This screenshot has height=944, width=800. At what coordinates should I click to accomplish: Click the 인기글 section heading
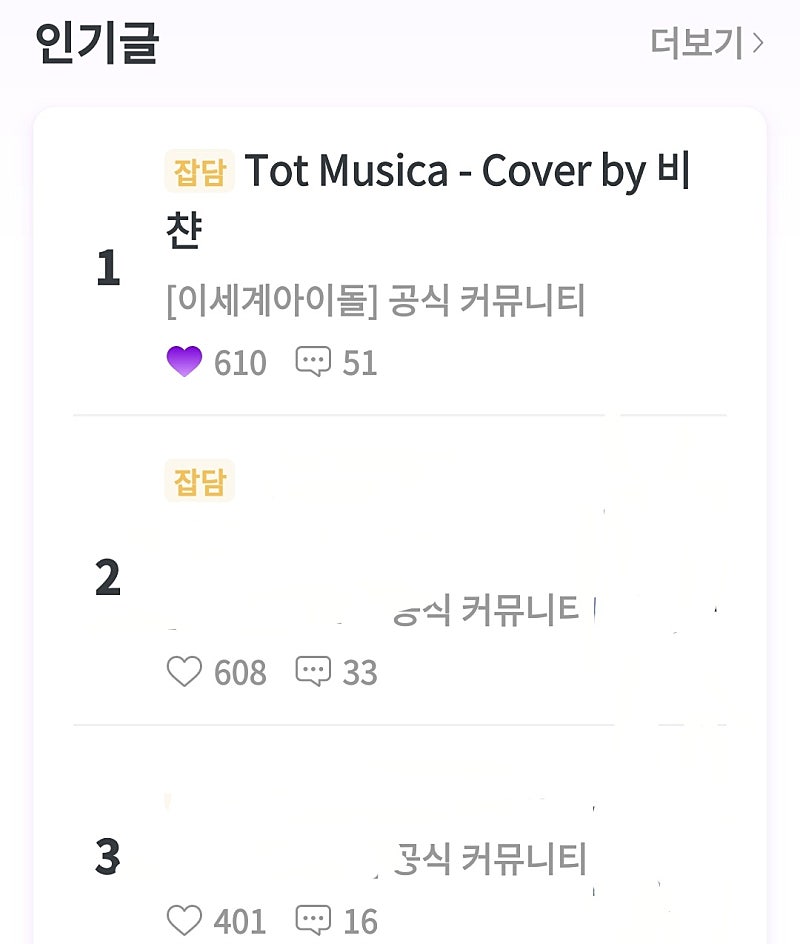tap(97, 43)
